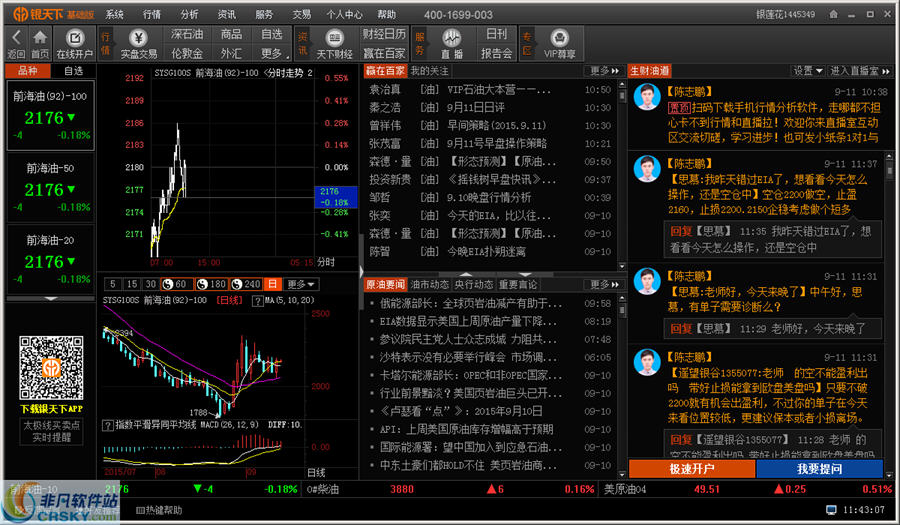Open the 分析 menu
This screenshot has width=900, height=525.
pos(189,14)
